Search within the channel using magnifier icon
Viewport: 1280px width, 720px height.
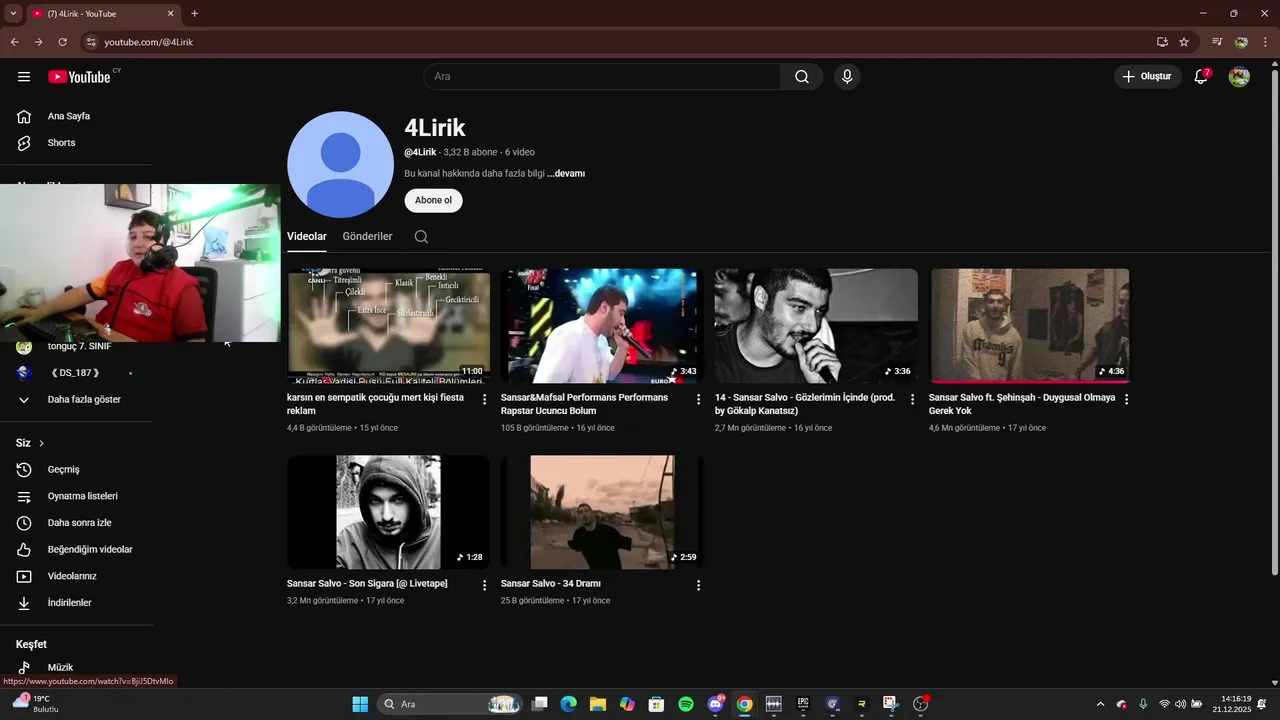[x=421, y=237]
